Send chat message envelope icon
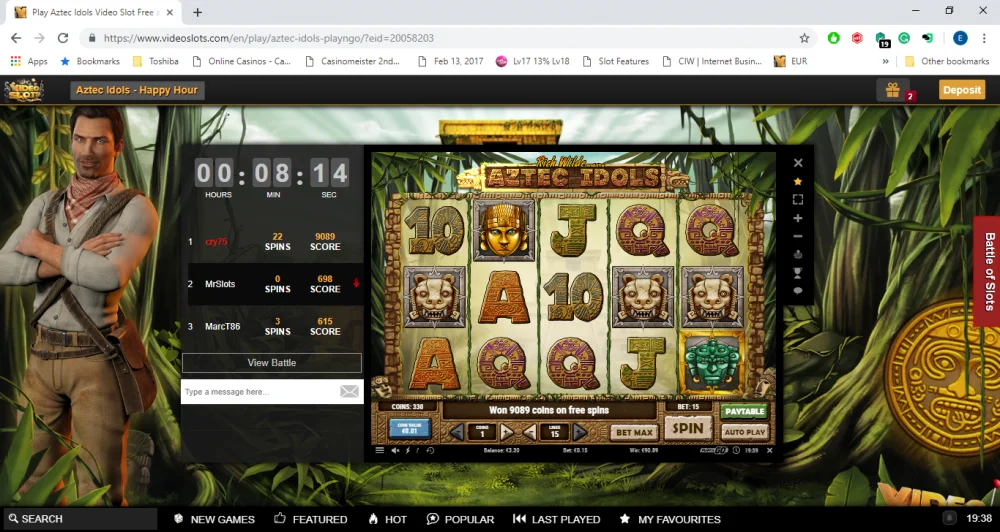This screenshot has width=1000, height=532. pos(349,392)
